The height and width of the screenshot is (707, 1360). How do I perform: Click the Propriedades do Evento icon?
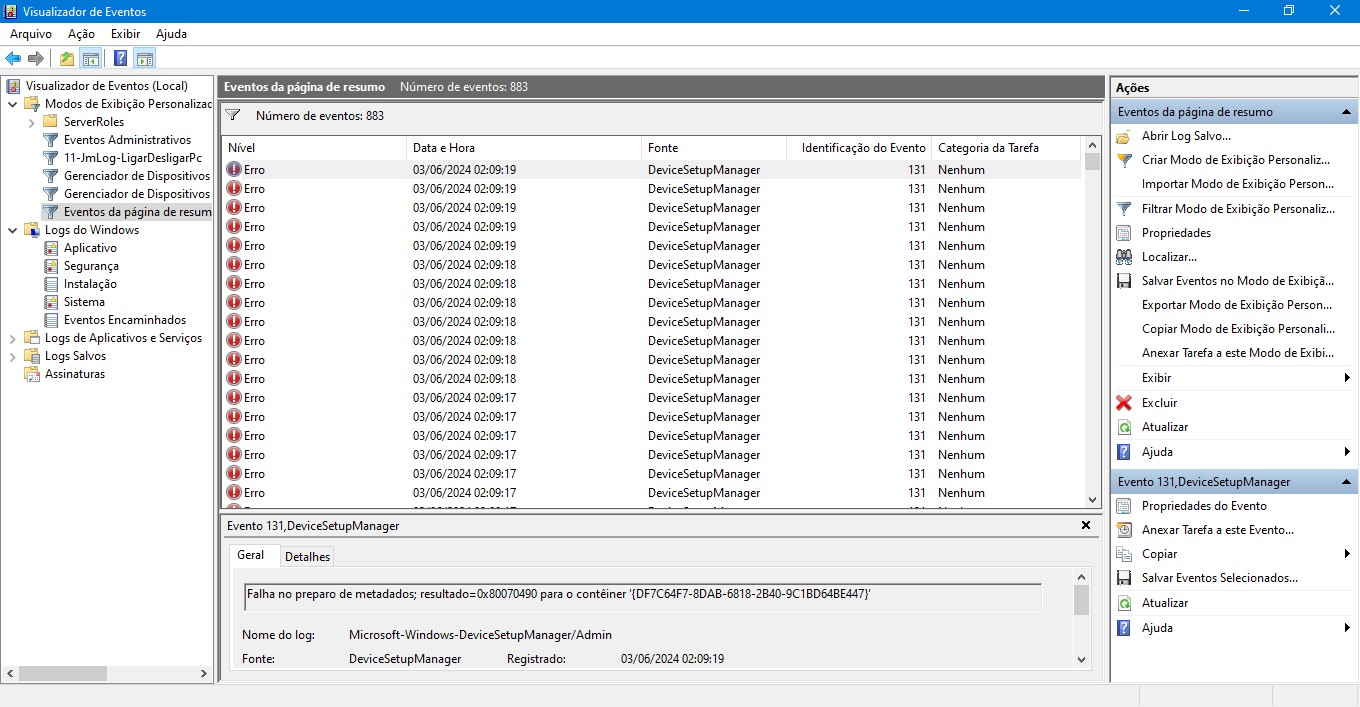(1124, 506)
